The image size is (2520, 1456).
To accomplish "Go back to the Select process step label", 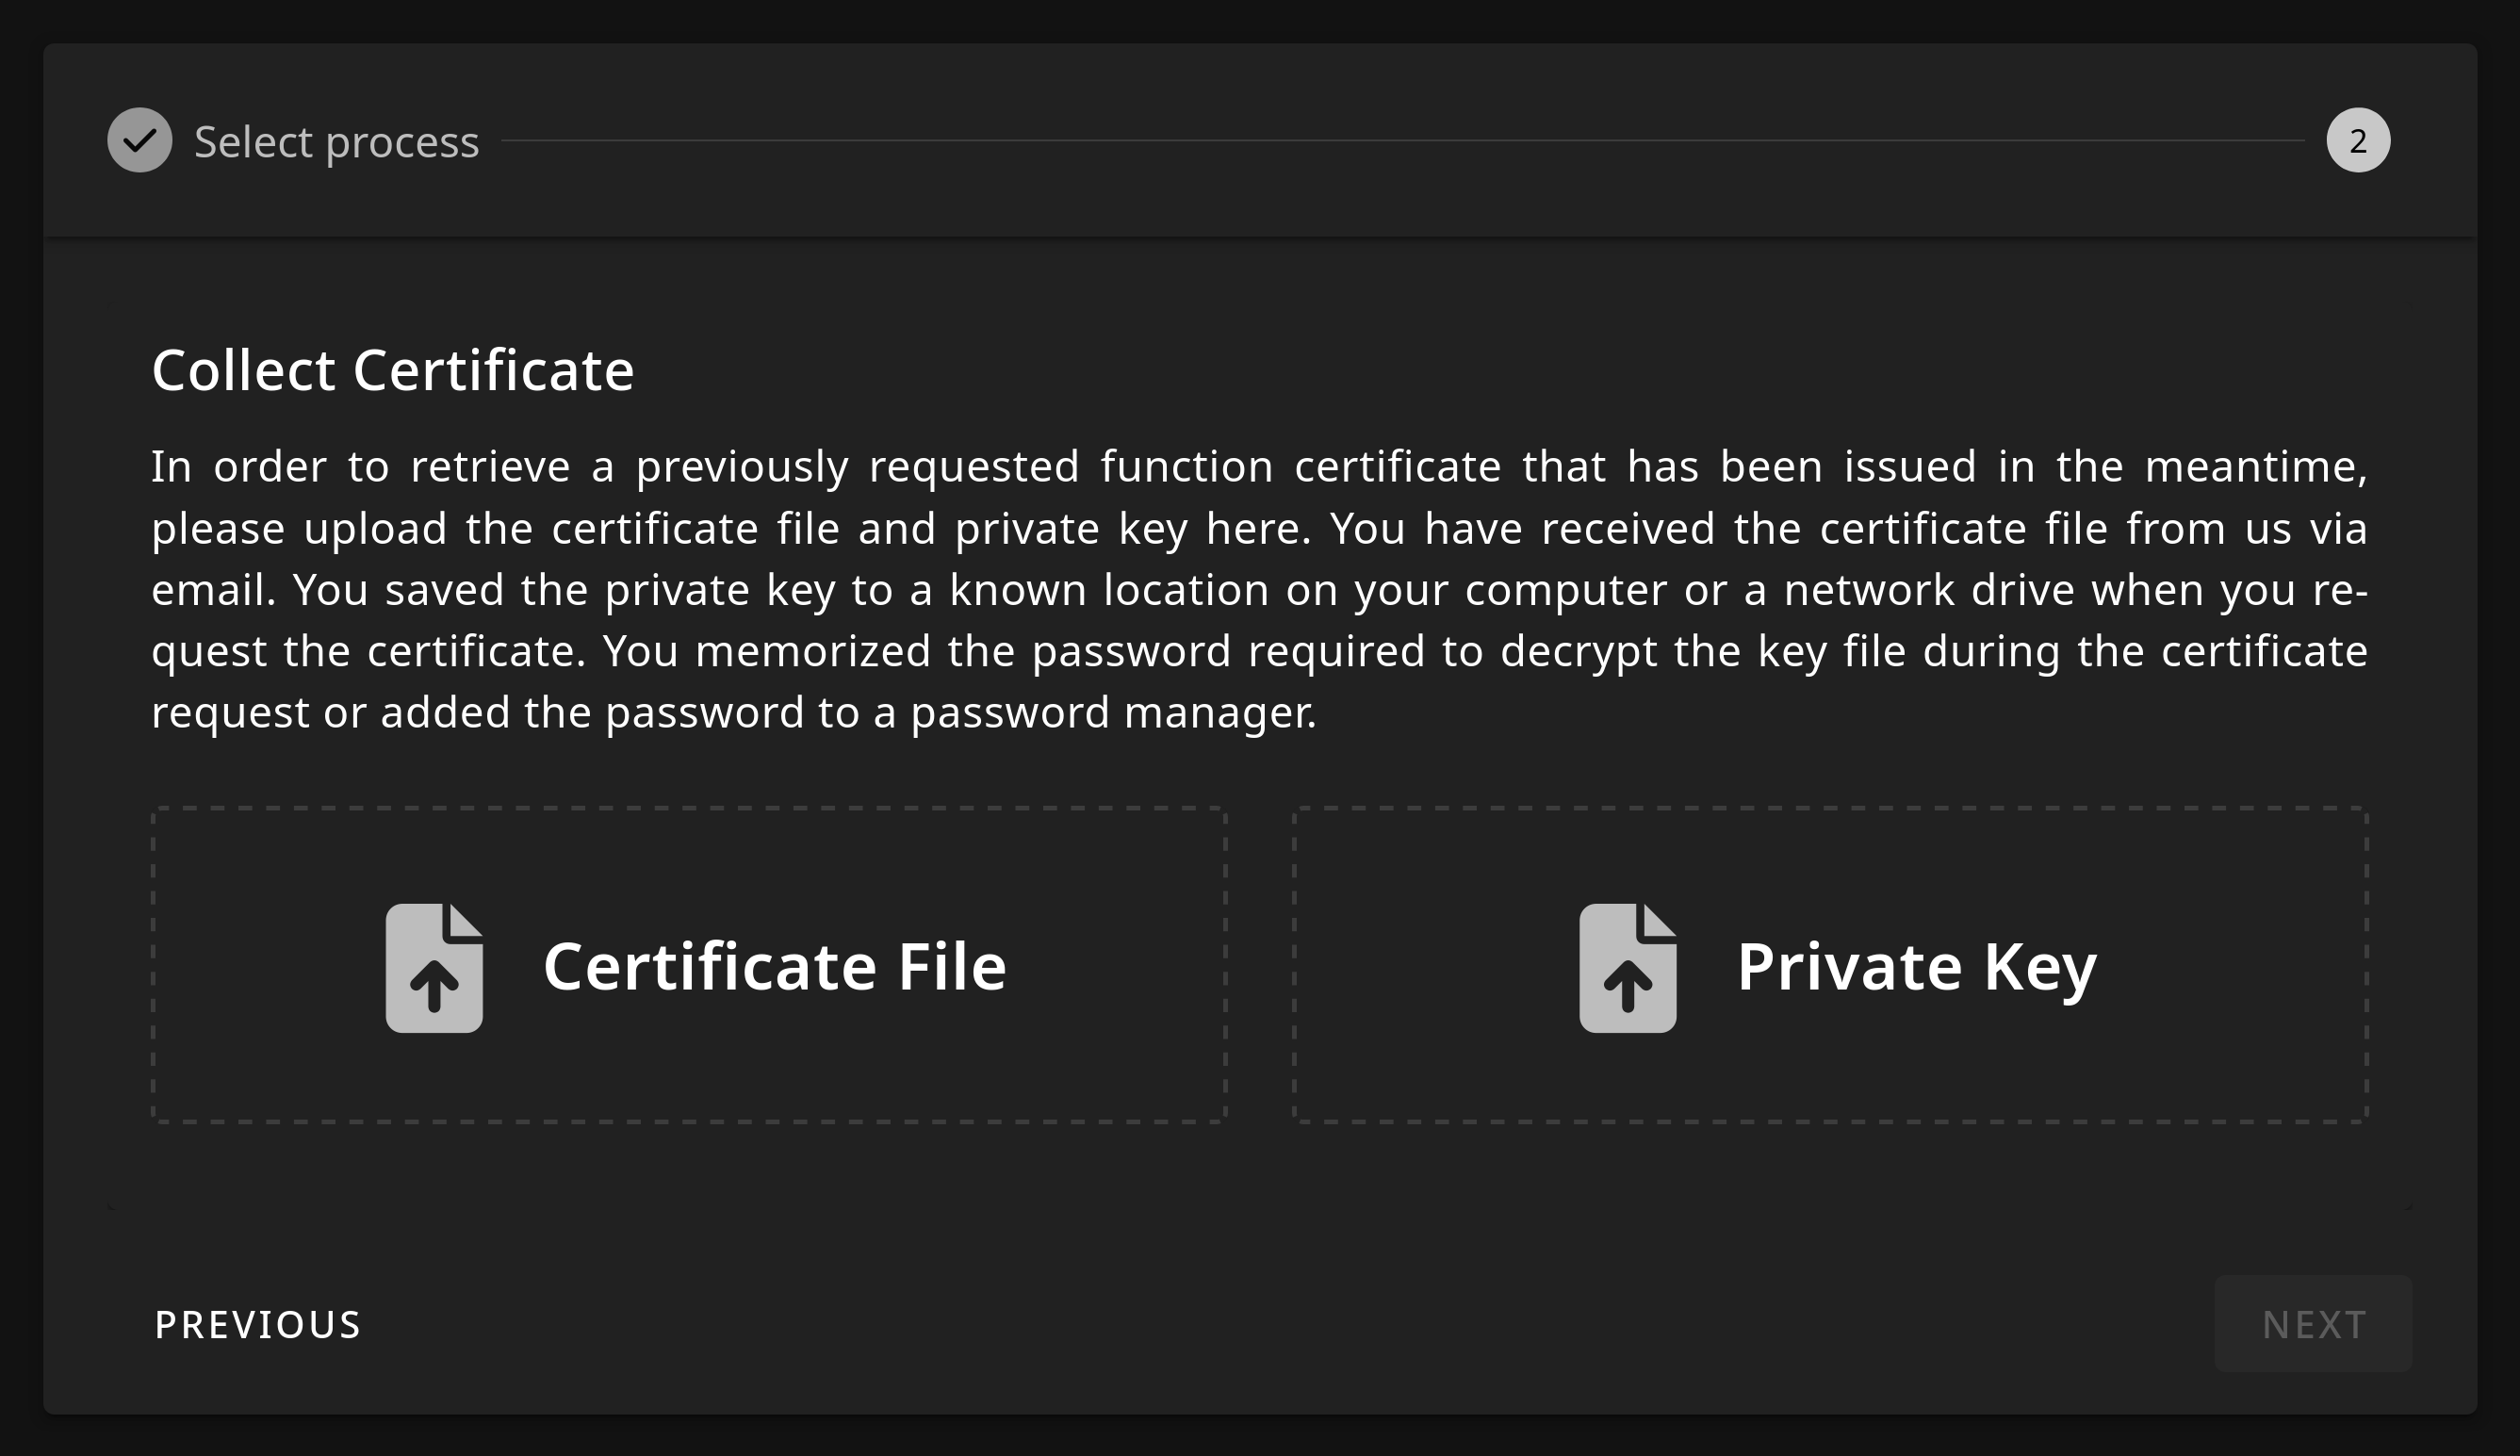I will pos(336,142).
